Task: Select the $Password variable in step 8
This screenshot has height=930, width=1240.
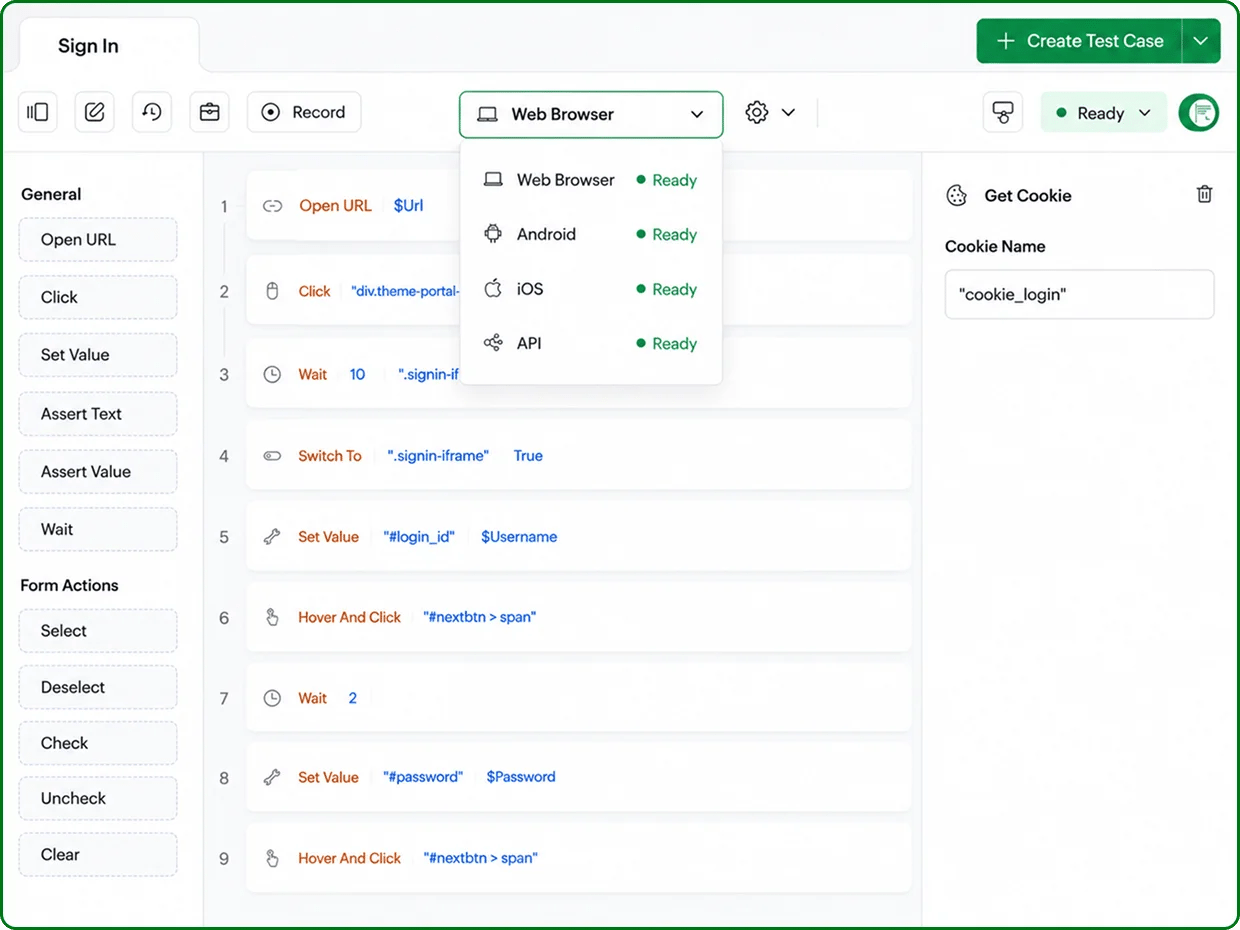Action: coord(521,777)
